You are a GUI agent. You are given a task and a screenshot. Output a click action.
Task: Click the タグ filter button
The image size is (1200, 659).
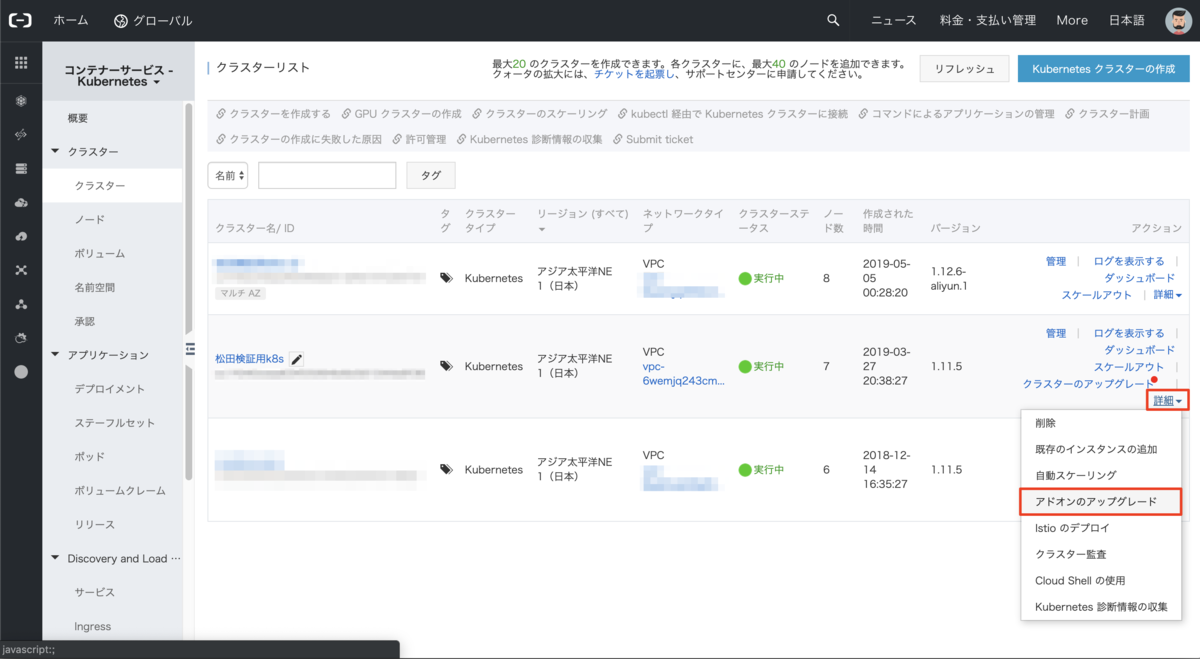click(430, 175)
